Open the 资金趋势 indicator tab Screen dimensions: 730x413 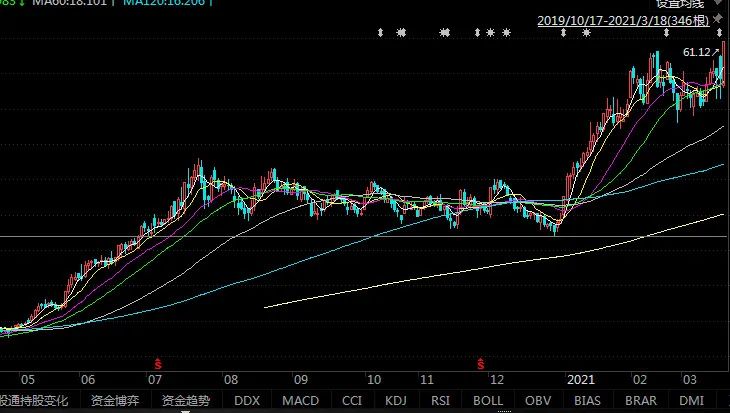(x=184, y=401)
